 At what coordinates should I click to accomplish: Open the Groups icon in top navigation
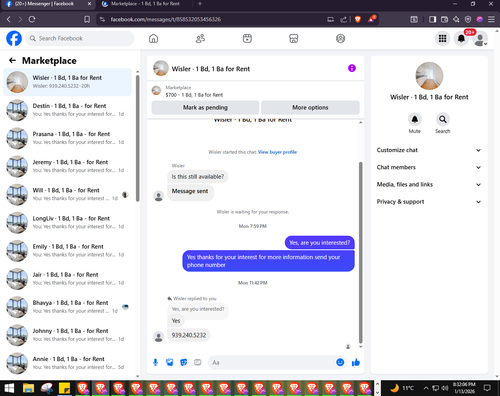point(340,38)
